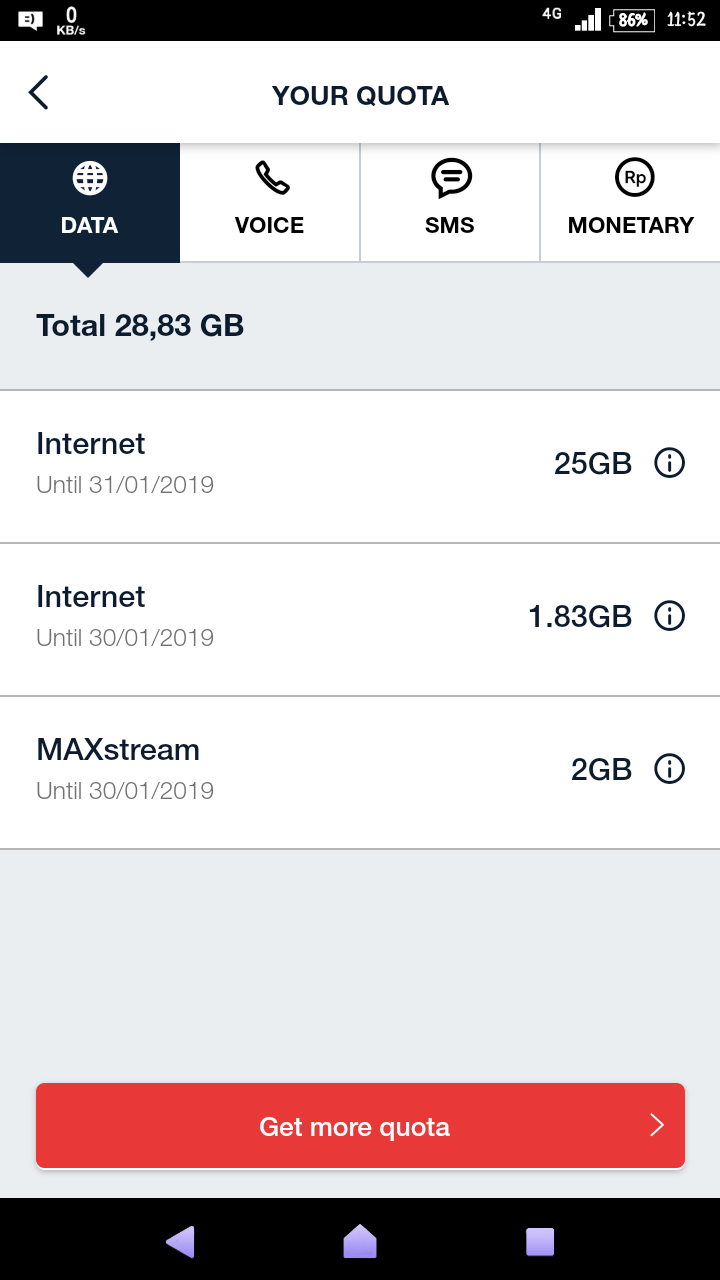Open the MAXstream quota row
The image size is (720, 1280).
[300, 769]
